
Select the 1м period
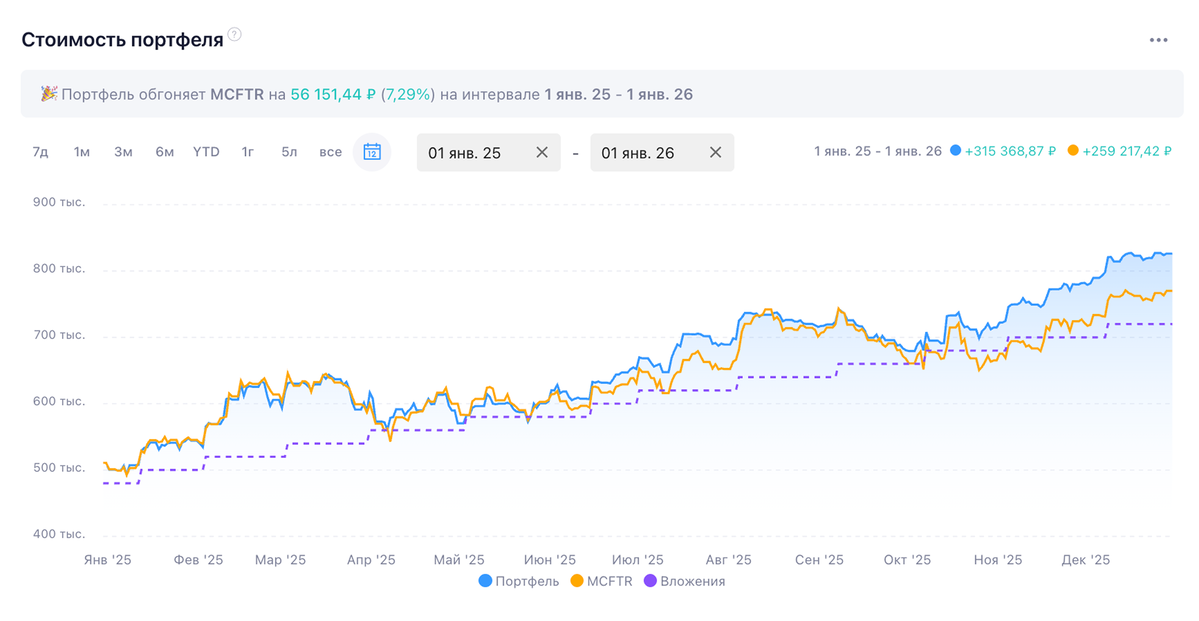[x=82, y=152]
